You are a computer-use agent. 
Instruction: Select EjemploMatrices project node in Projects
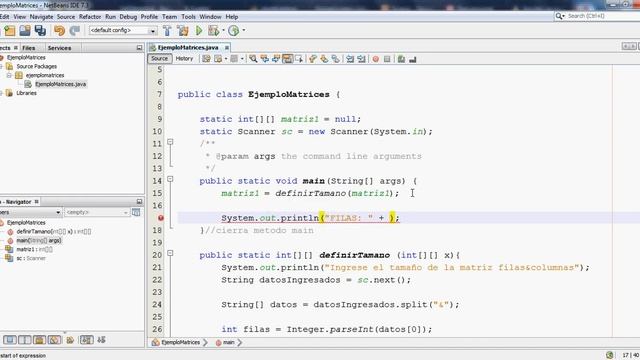pyautogui.click(x=26, y=58)
